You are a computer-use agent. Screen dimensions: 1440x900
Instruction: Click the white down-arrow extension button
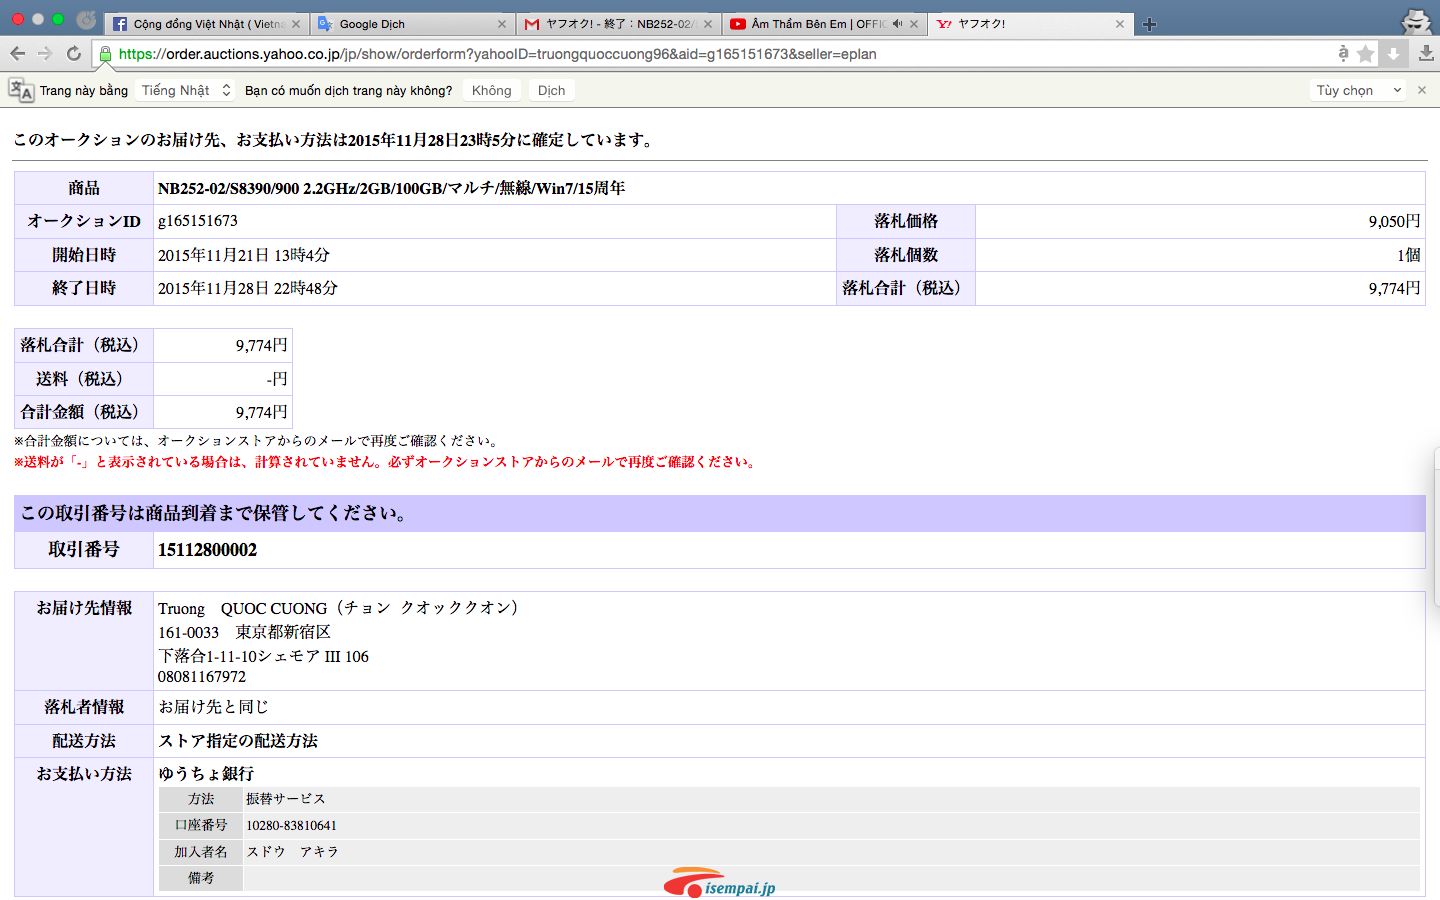(x=1393, y=54)
